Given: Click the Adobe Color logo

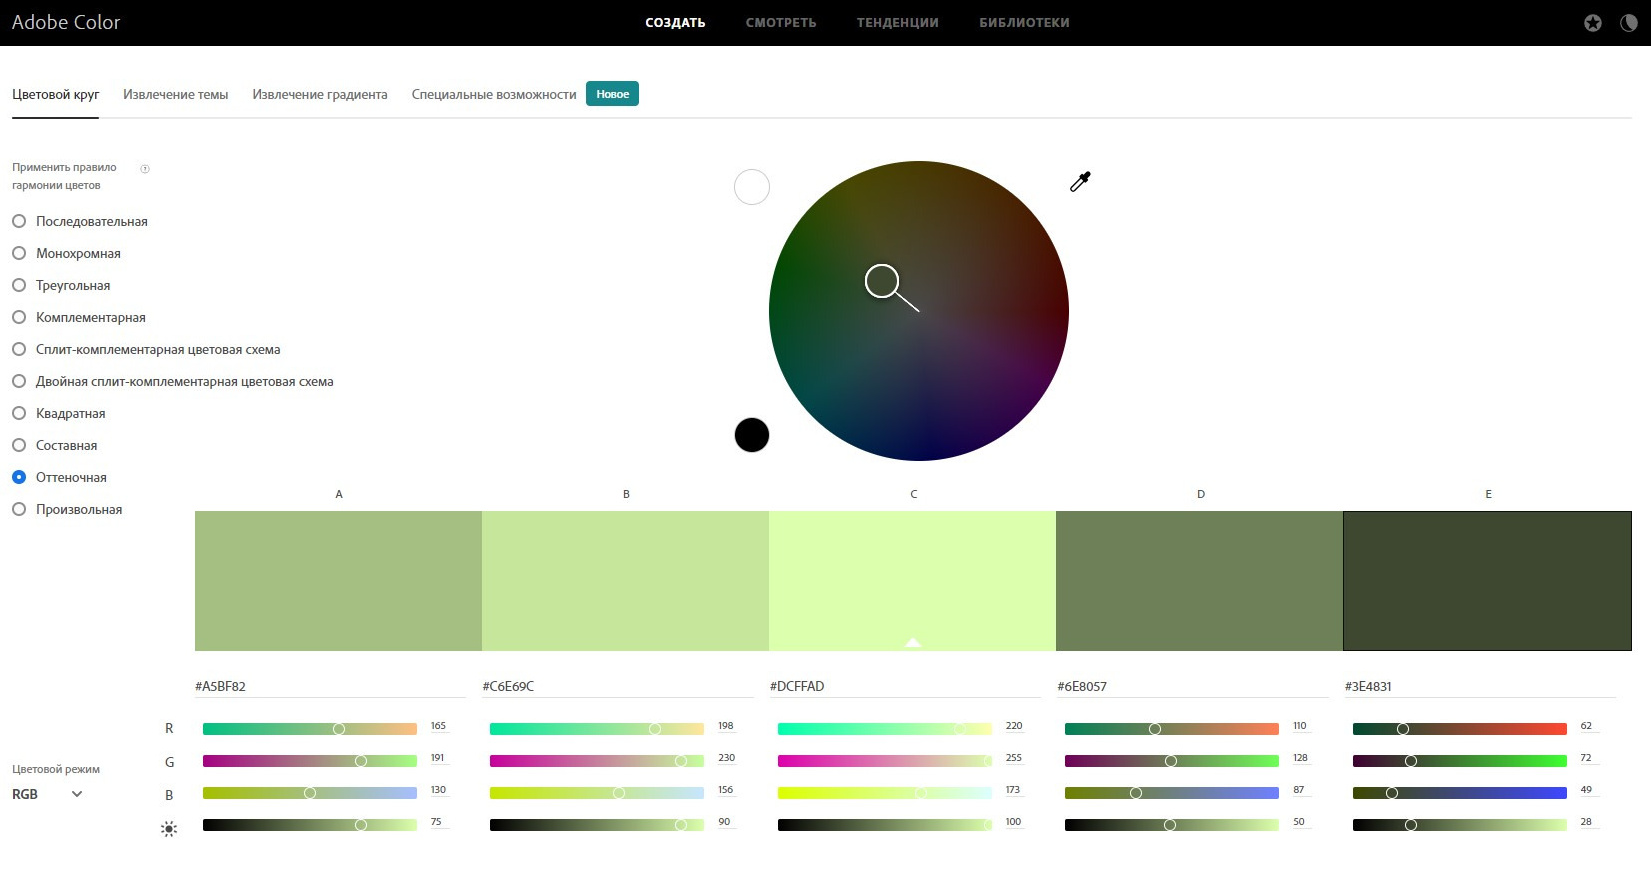Looking at the screenshot, I should 66,22.
